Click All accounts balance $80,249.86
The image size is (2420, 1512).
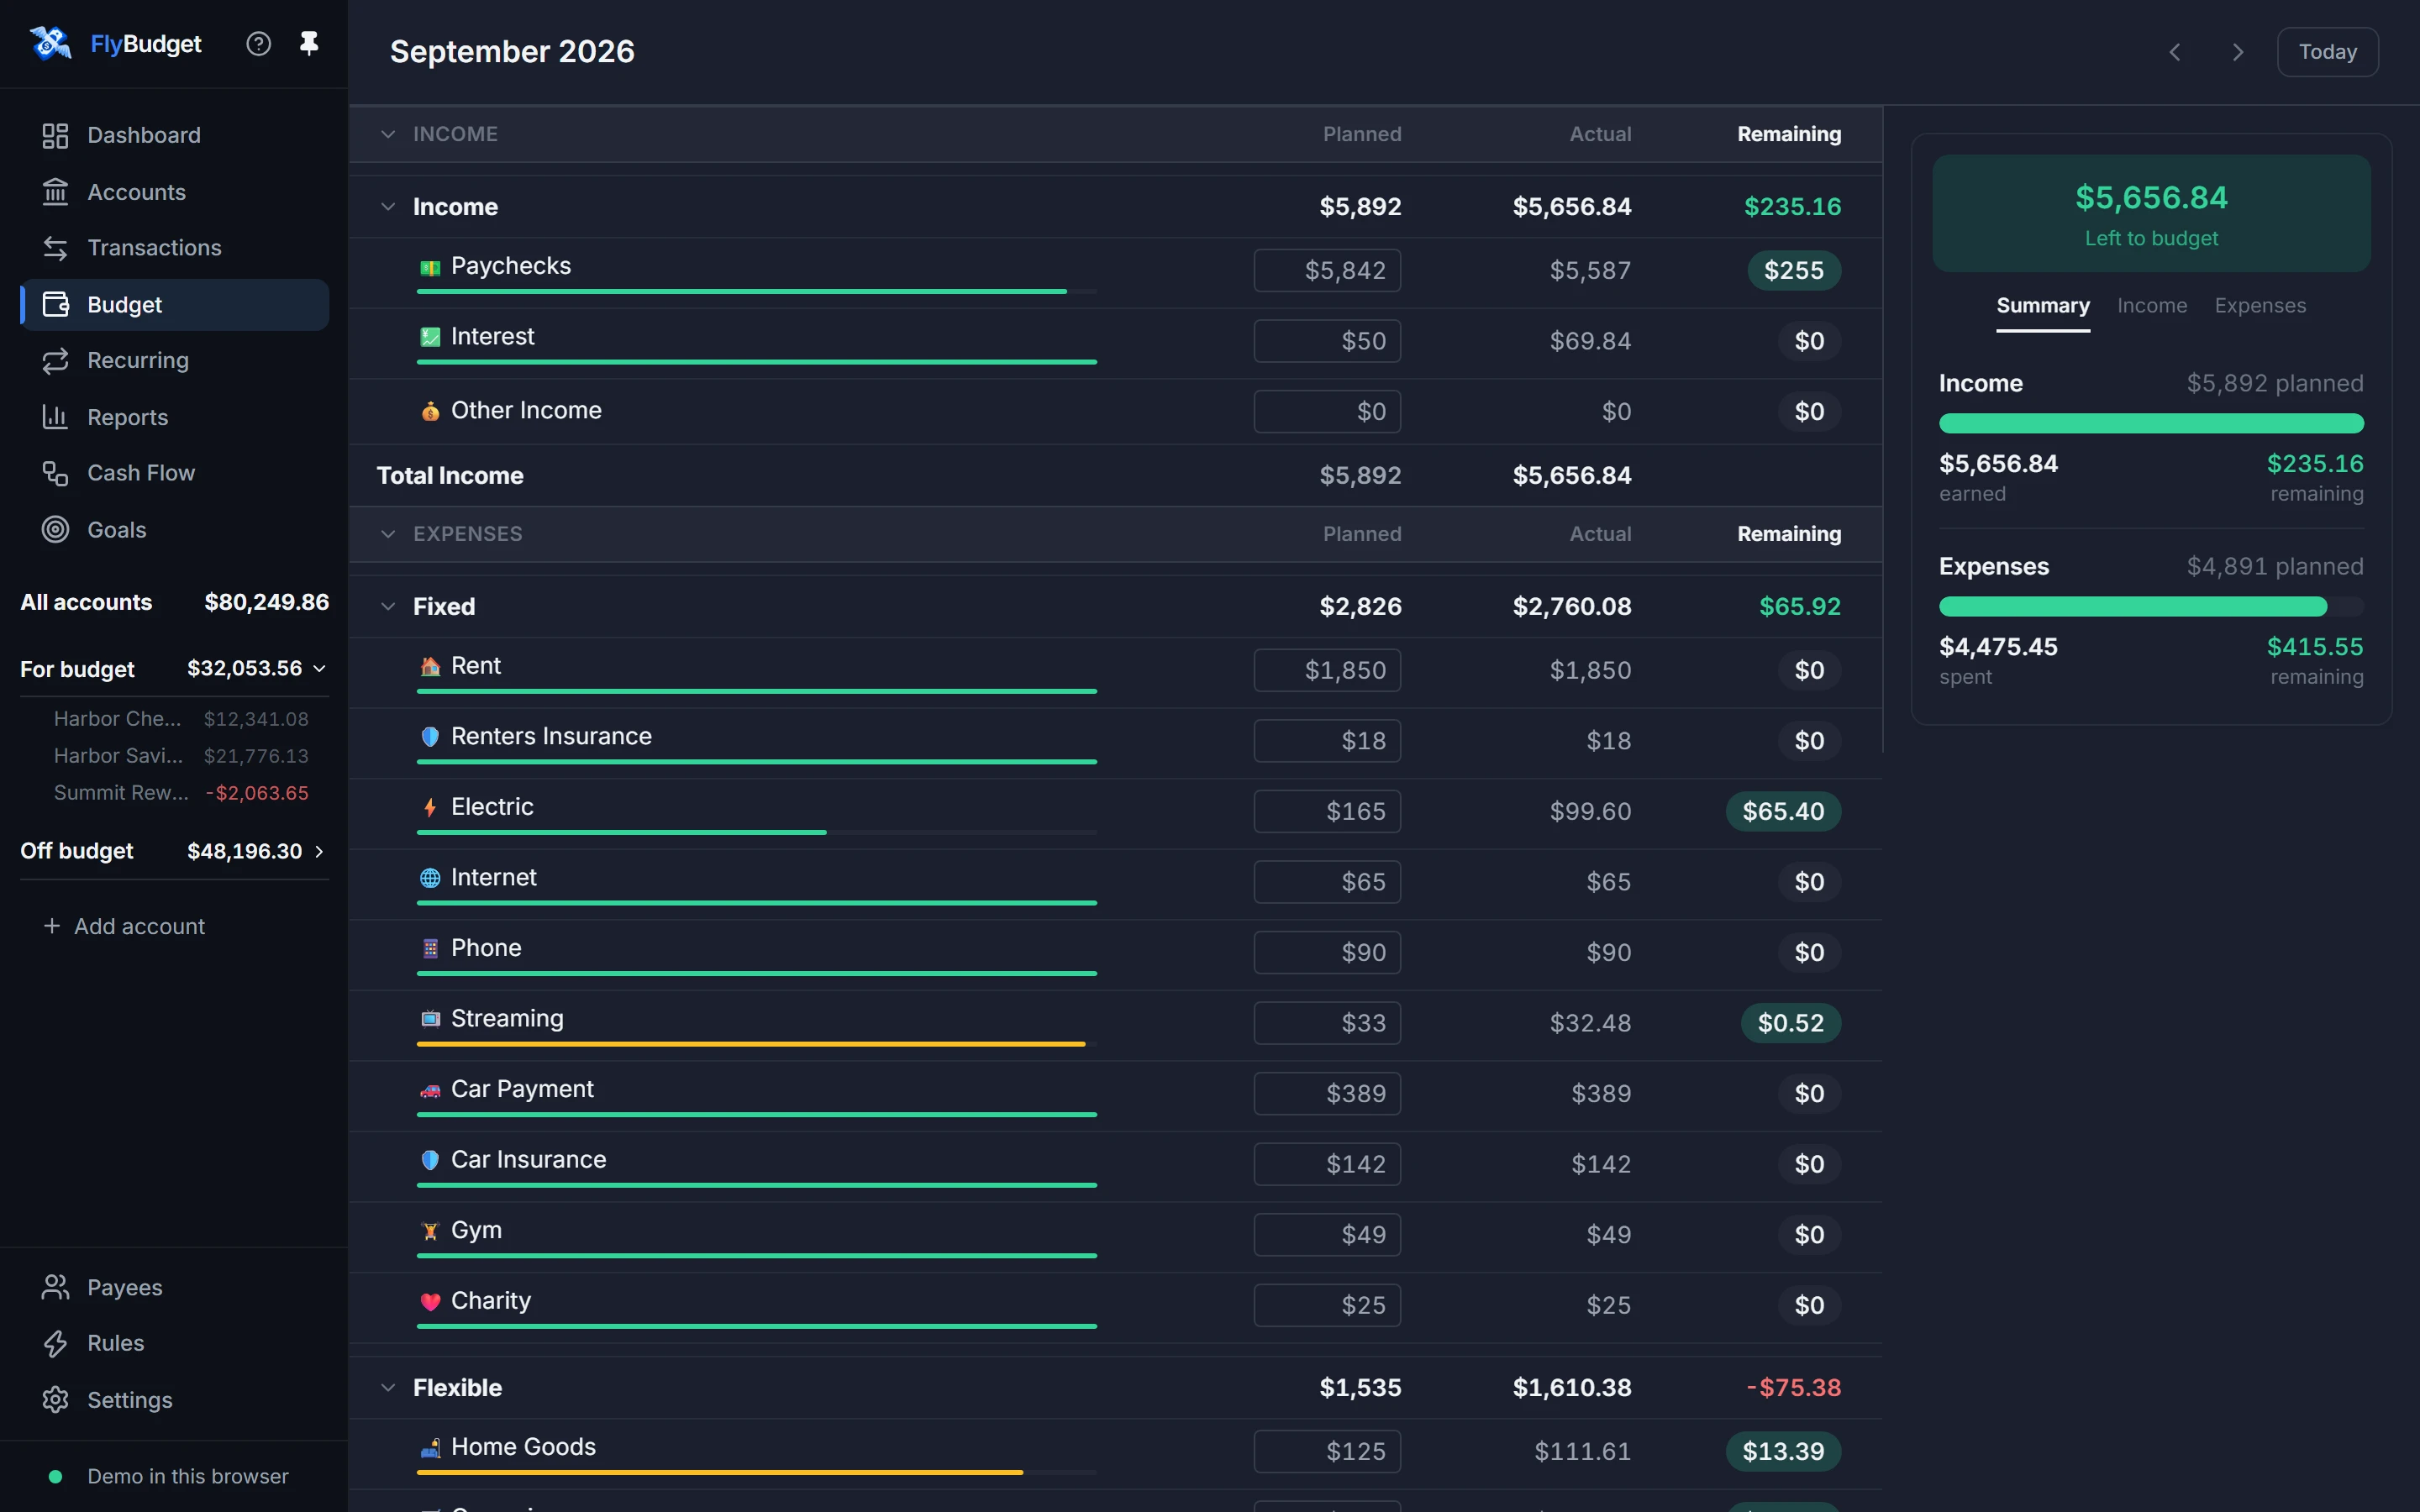pos(266,603)
